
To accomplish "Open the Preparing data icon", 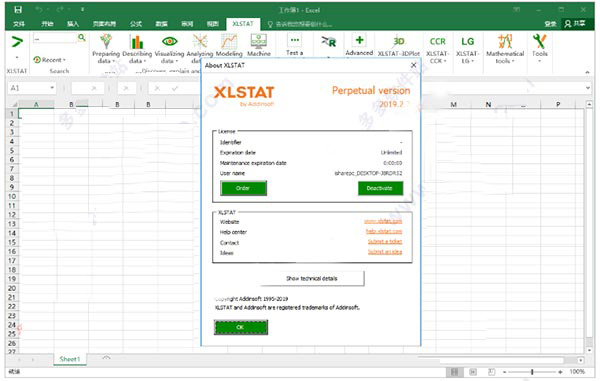I will click(x=106, y=41).
